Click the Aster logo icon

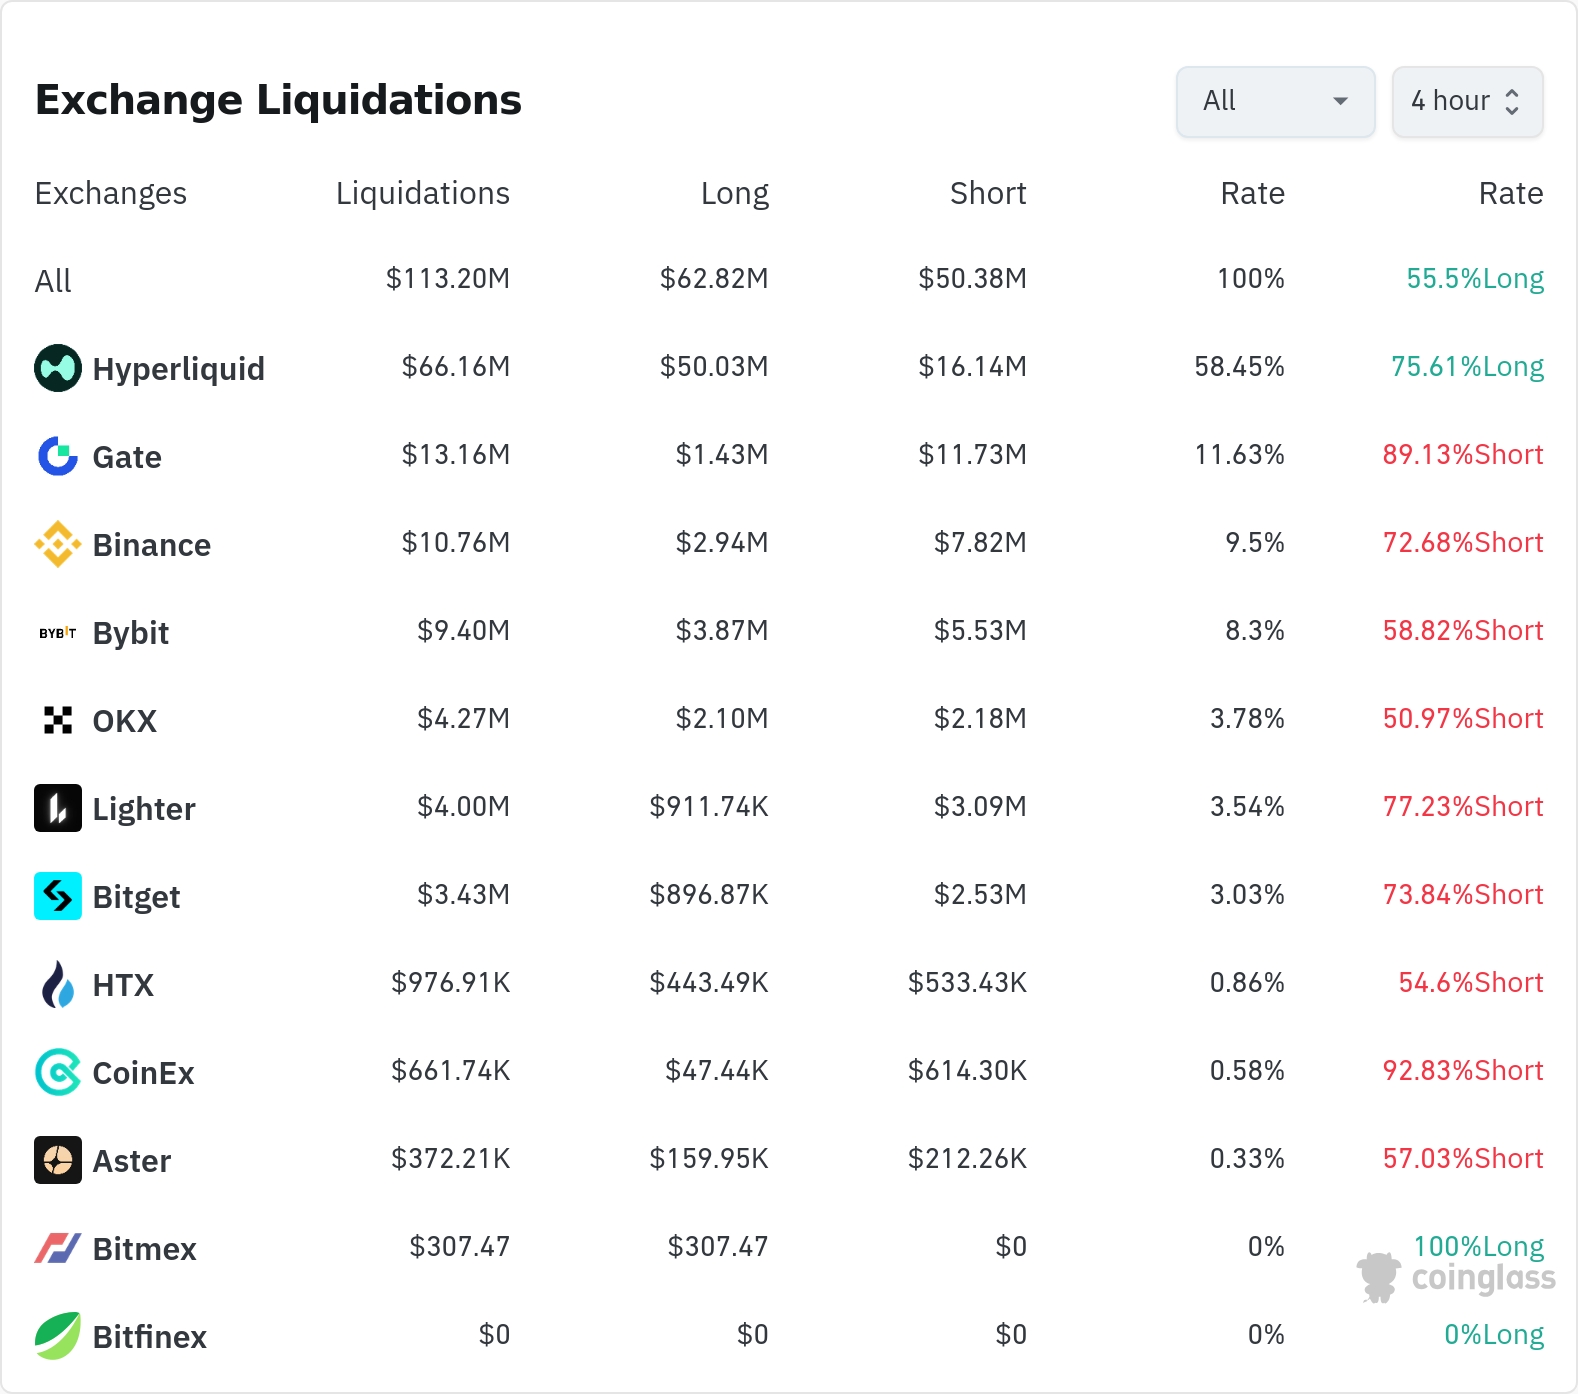tap(58, 1160)
